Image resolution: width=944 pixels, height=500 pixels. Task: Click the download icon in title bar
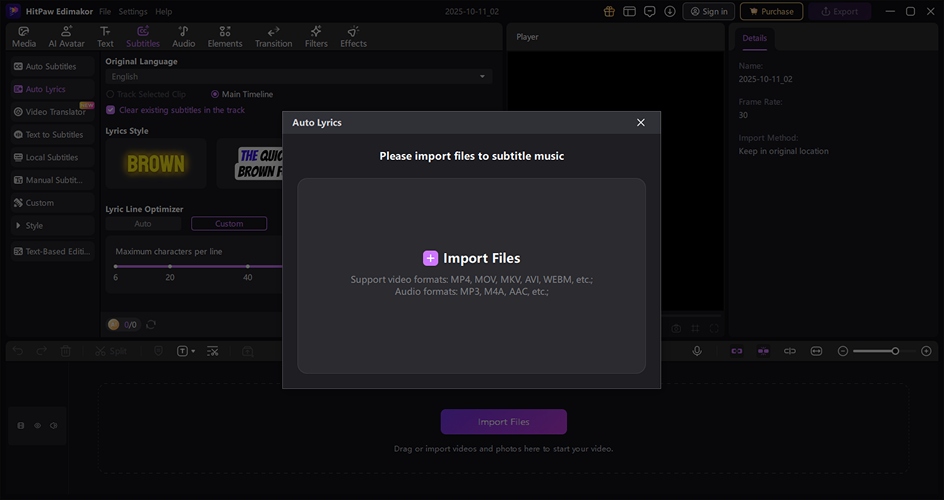pos(670,11)
